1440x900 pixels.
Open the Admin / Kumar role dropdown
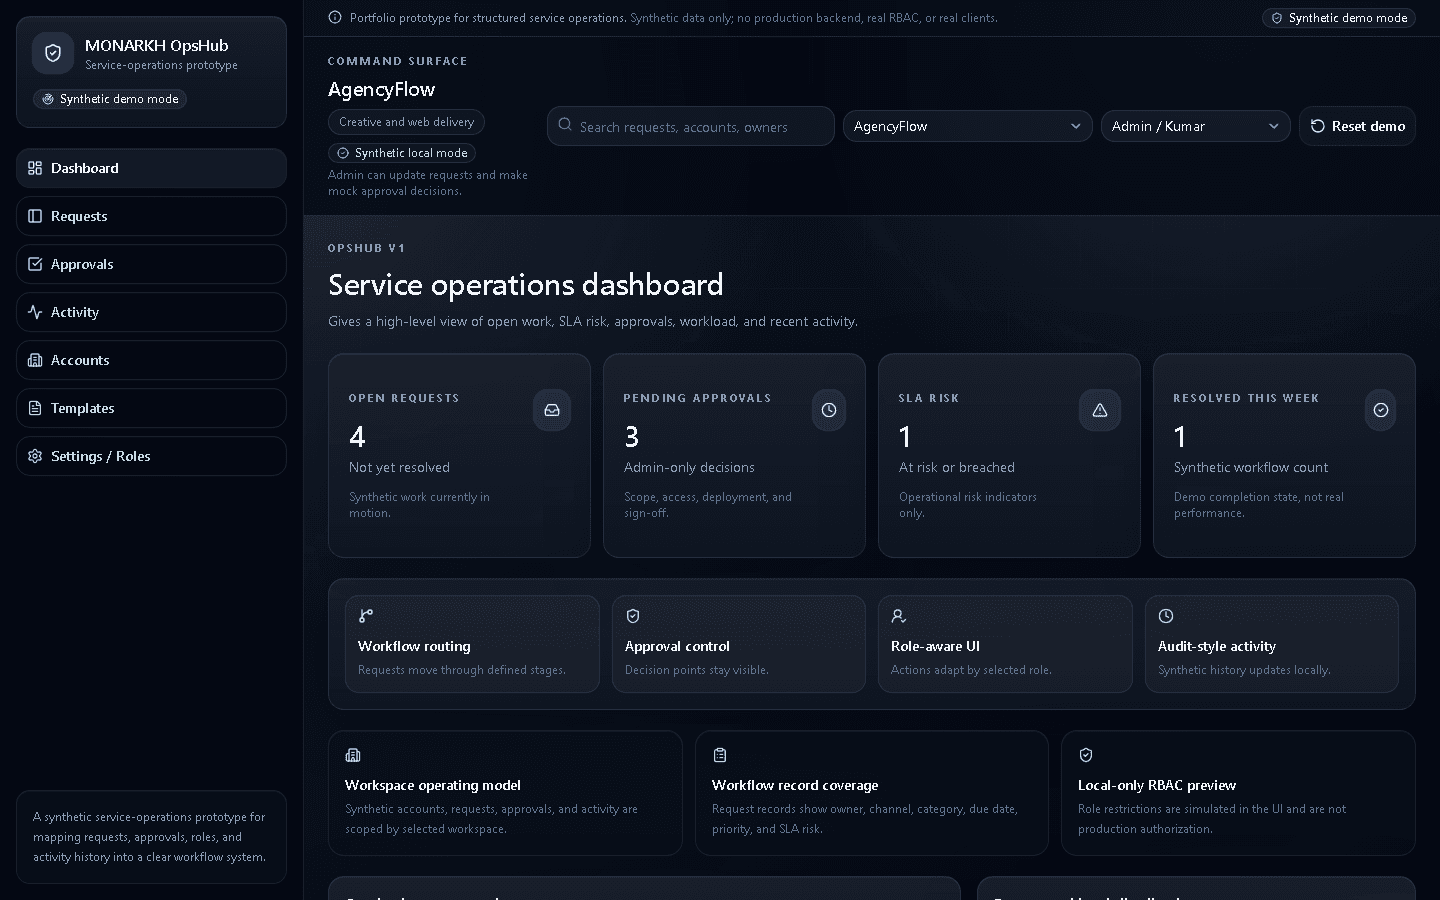[x=1195, y=126]
